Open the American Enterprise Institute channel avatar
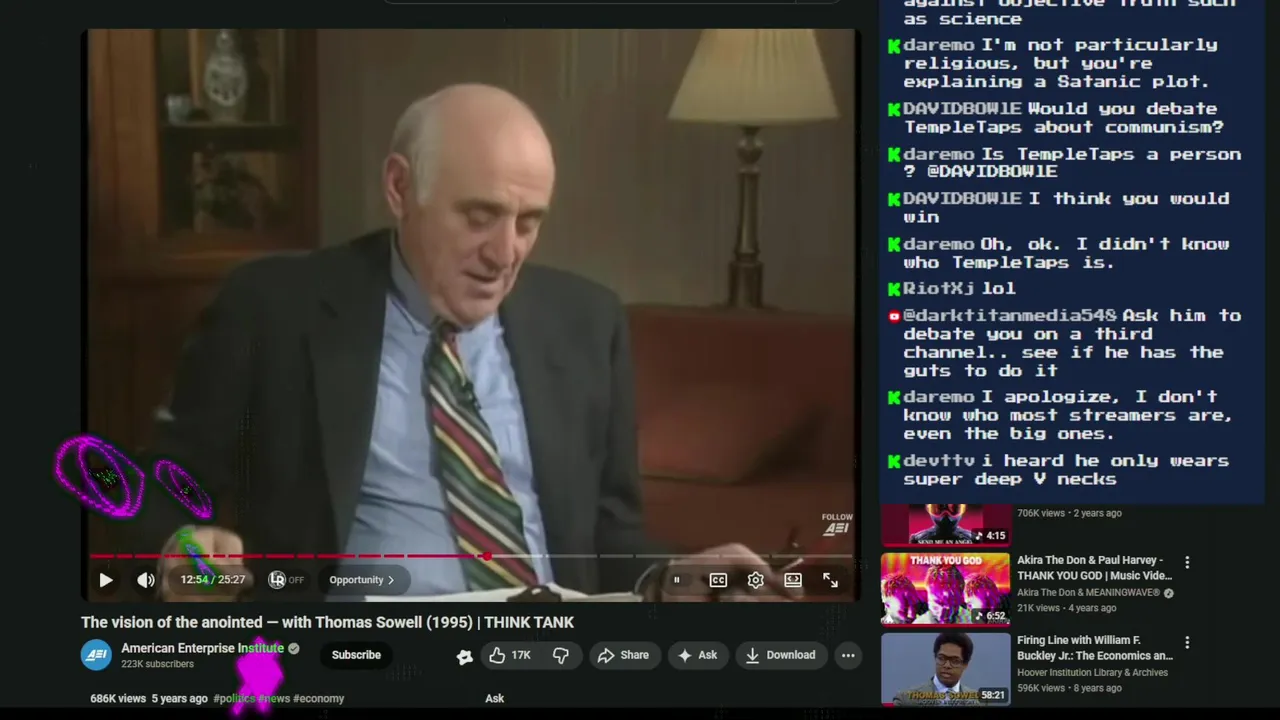 click(96, 655)
